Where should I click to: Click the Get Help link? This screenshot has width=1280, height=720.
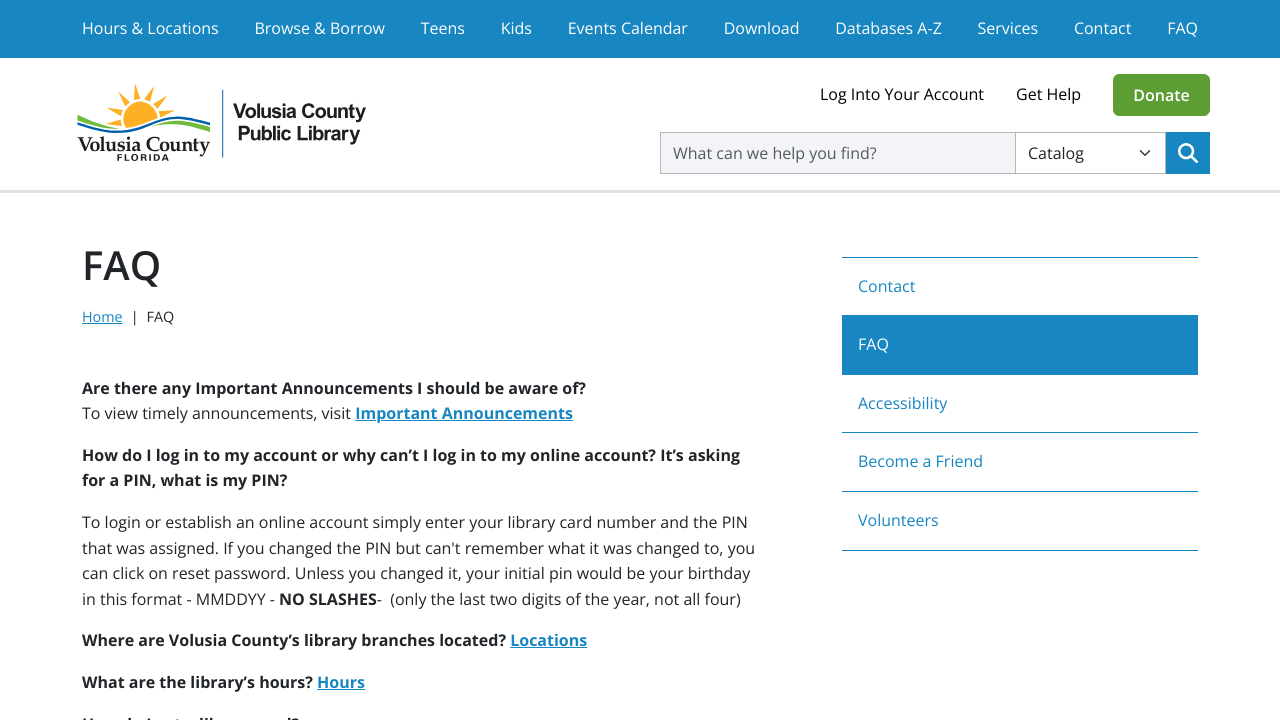pyautogui.click(x=1048, y=93)
